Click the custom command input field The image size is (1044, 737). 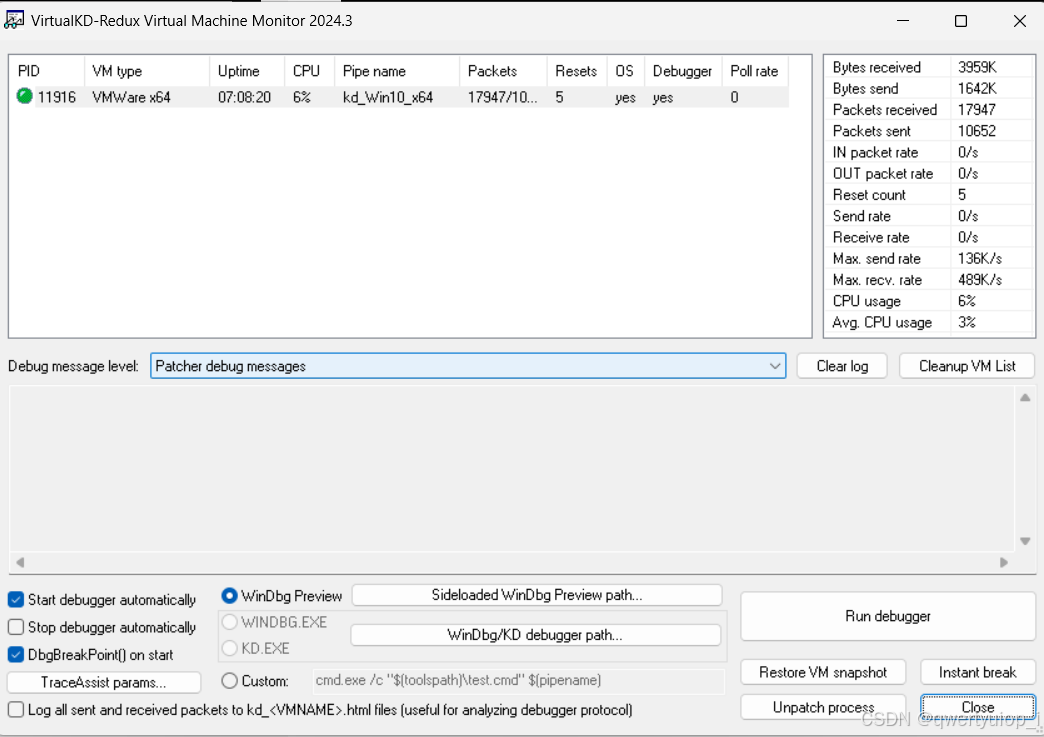518,680
